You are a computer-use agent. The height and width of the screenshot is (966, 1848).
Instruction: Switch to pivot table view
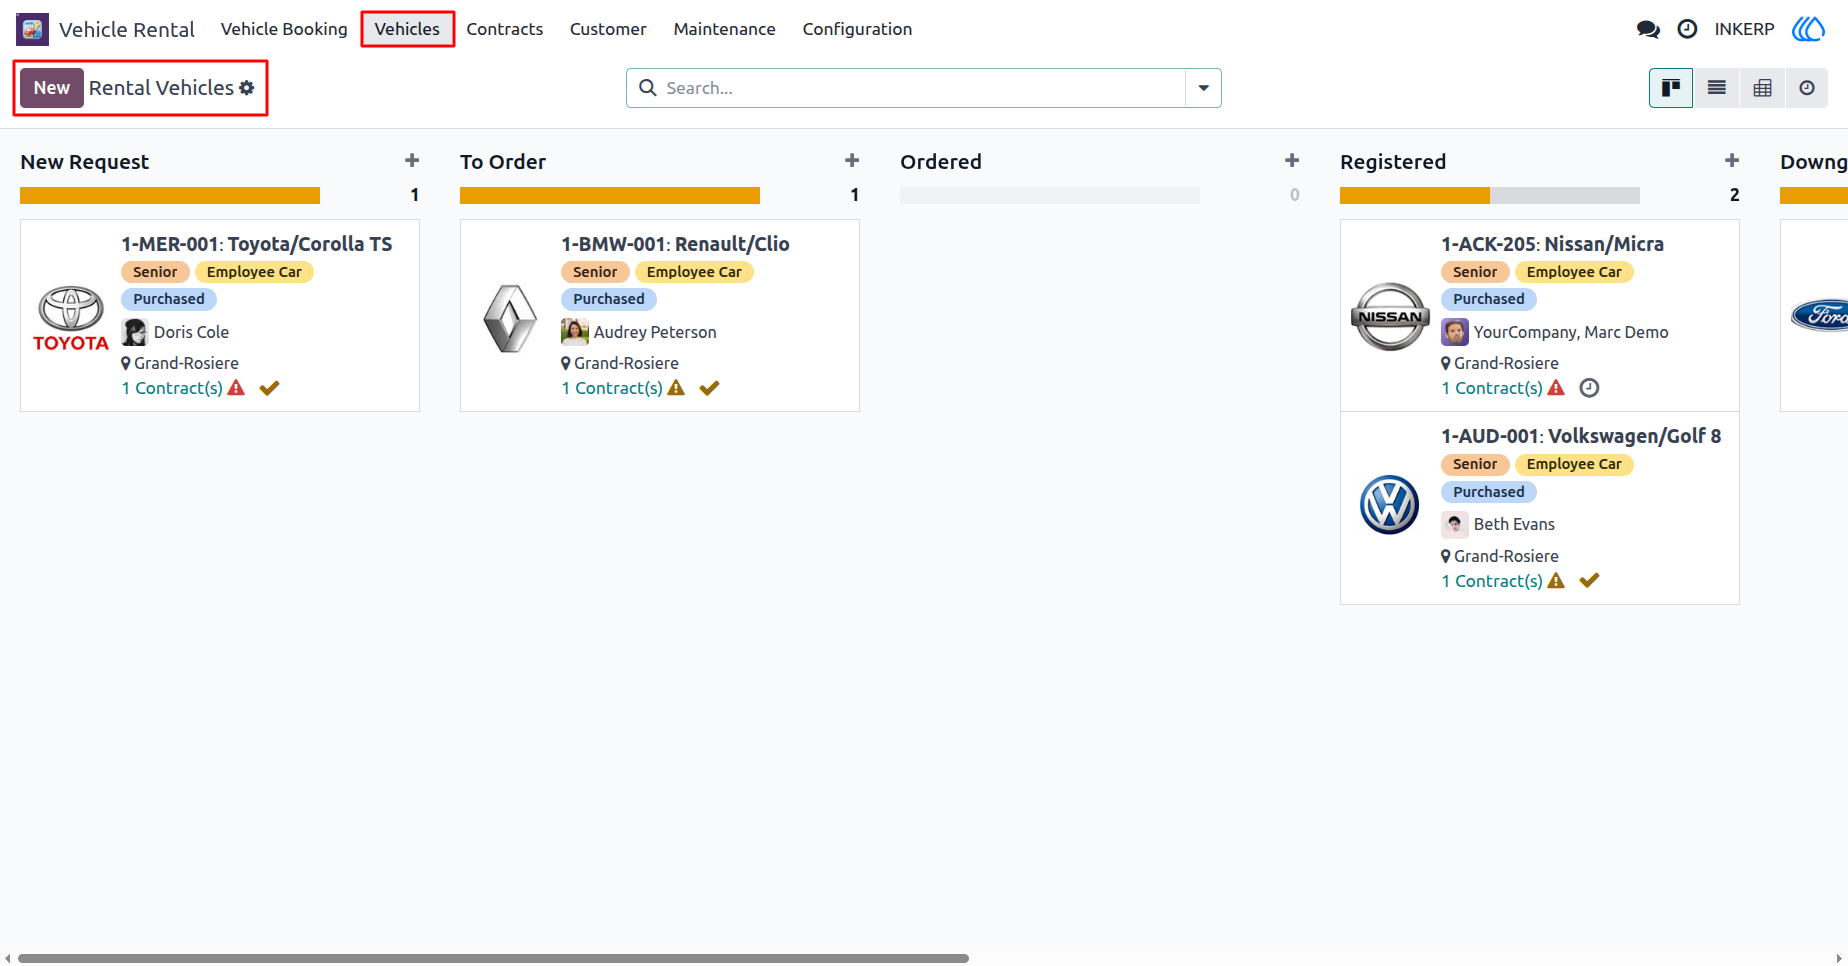(1762, 88)
